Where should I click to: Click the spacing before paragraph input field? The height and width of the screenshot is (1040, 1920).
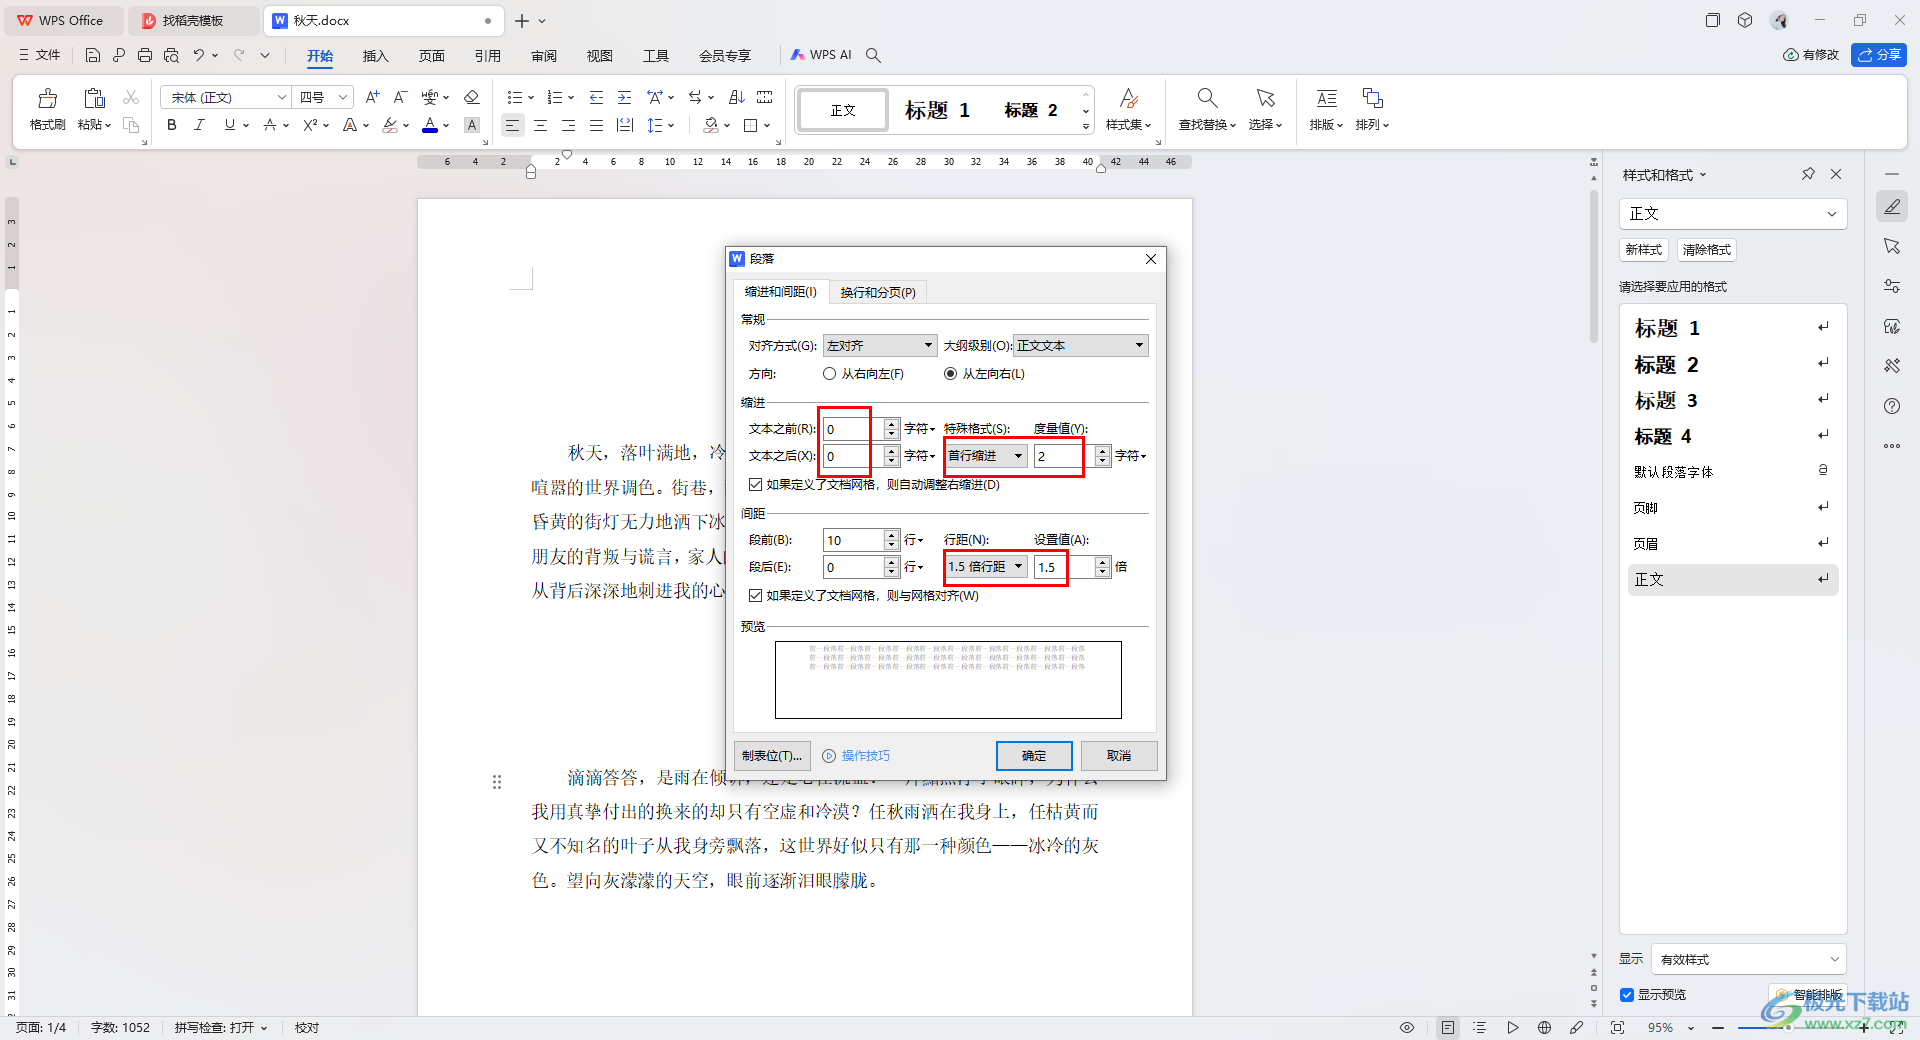pyautogui.click(x=852, y=540)
